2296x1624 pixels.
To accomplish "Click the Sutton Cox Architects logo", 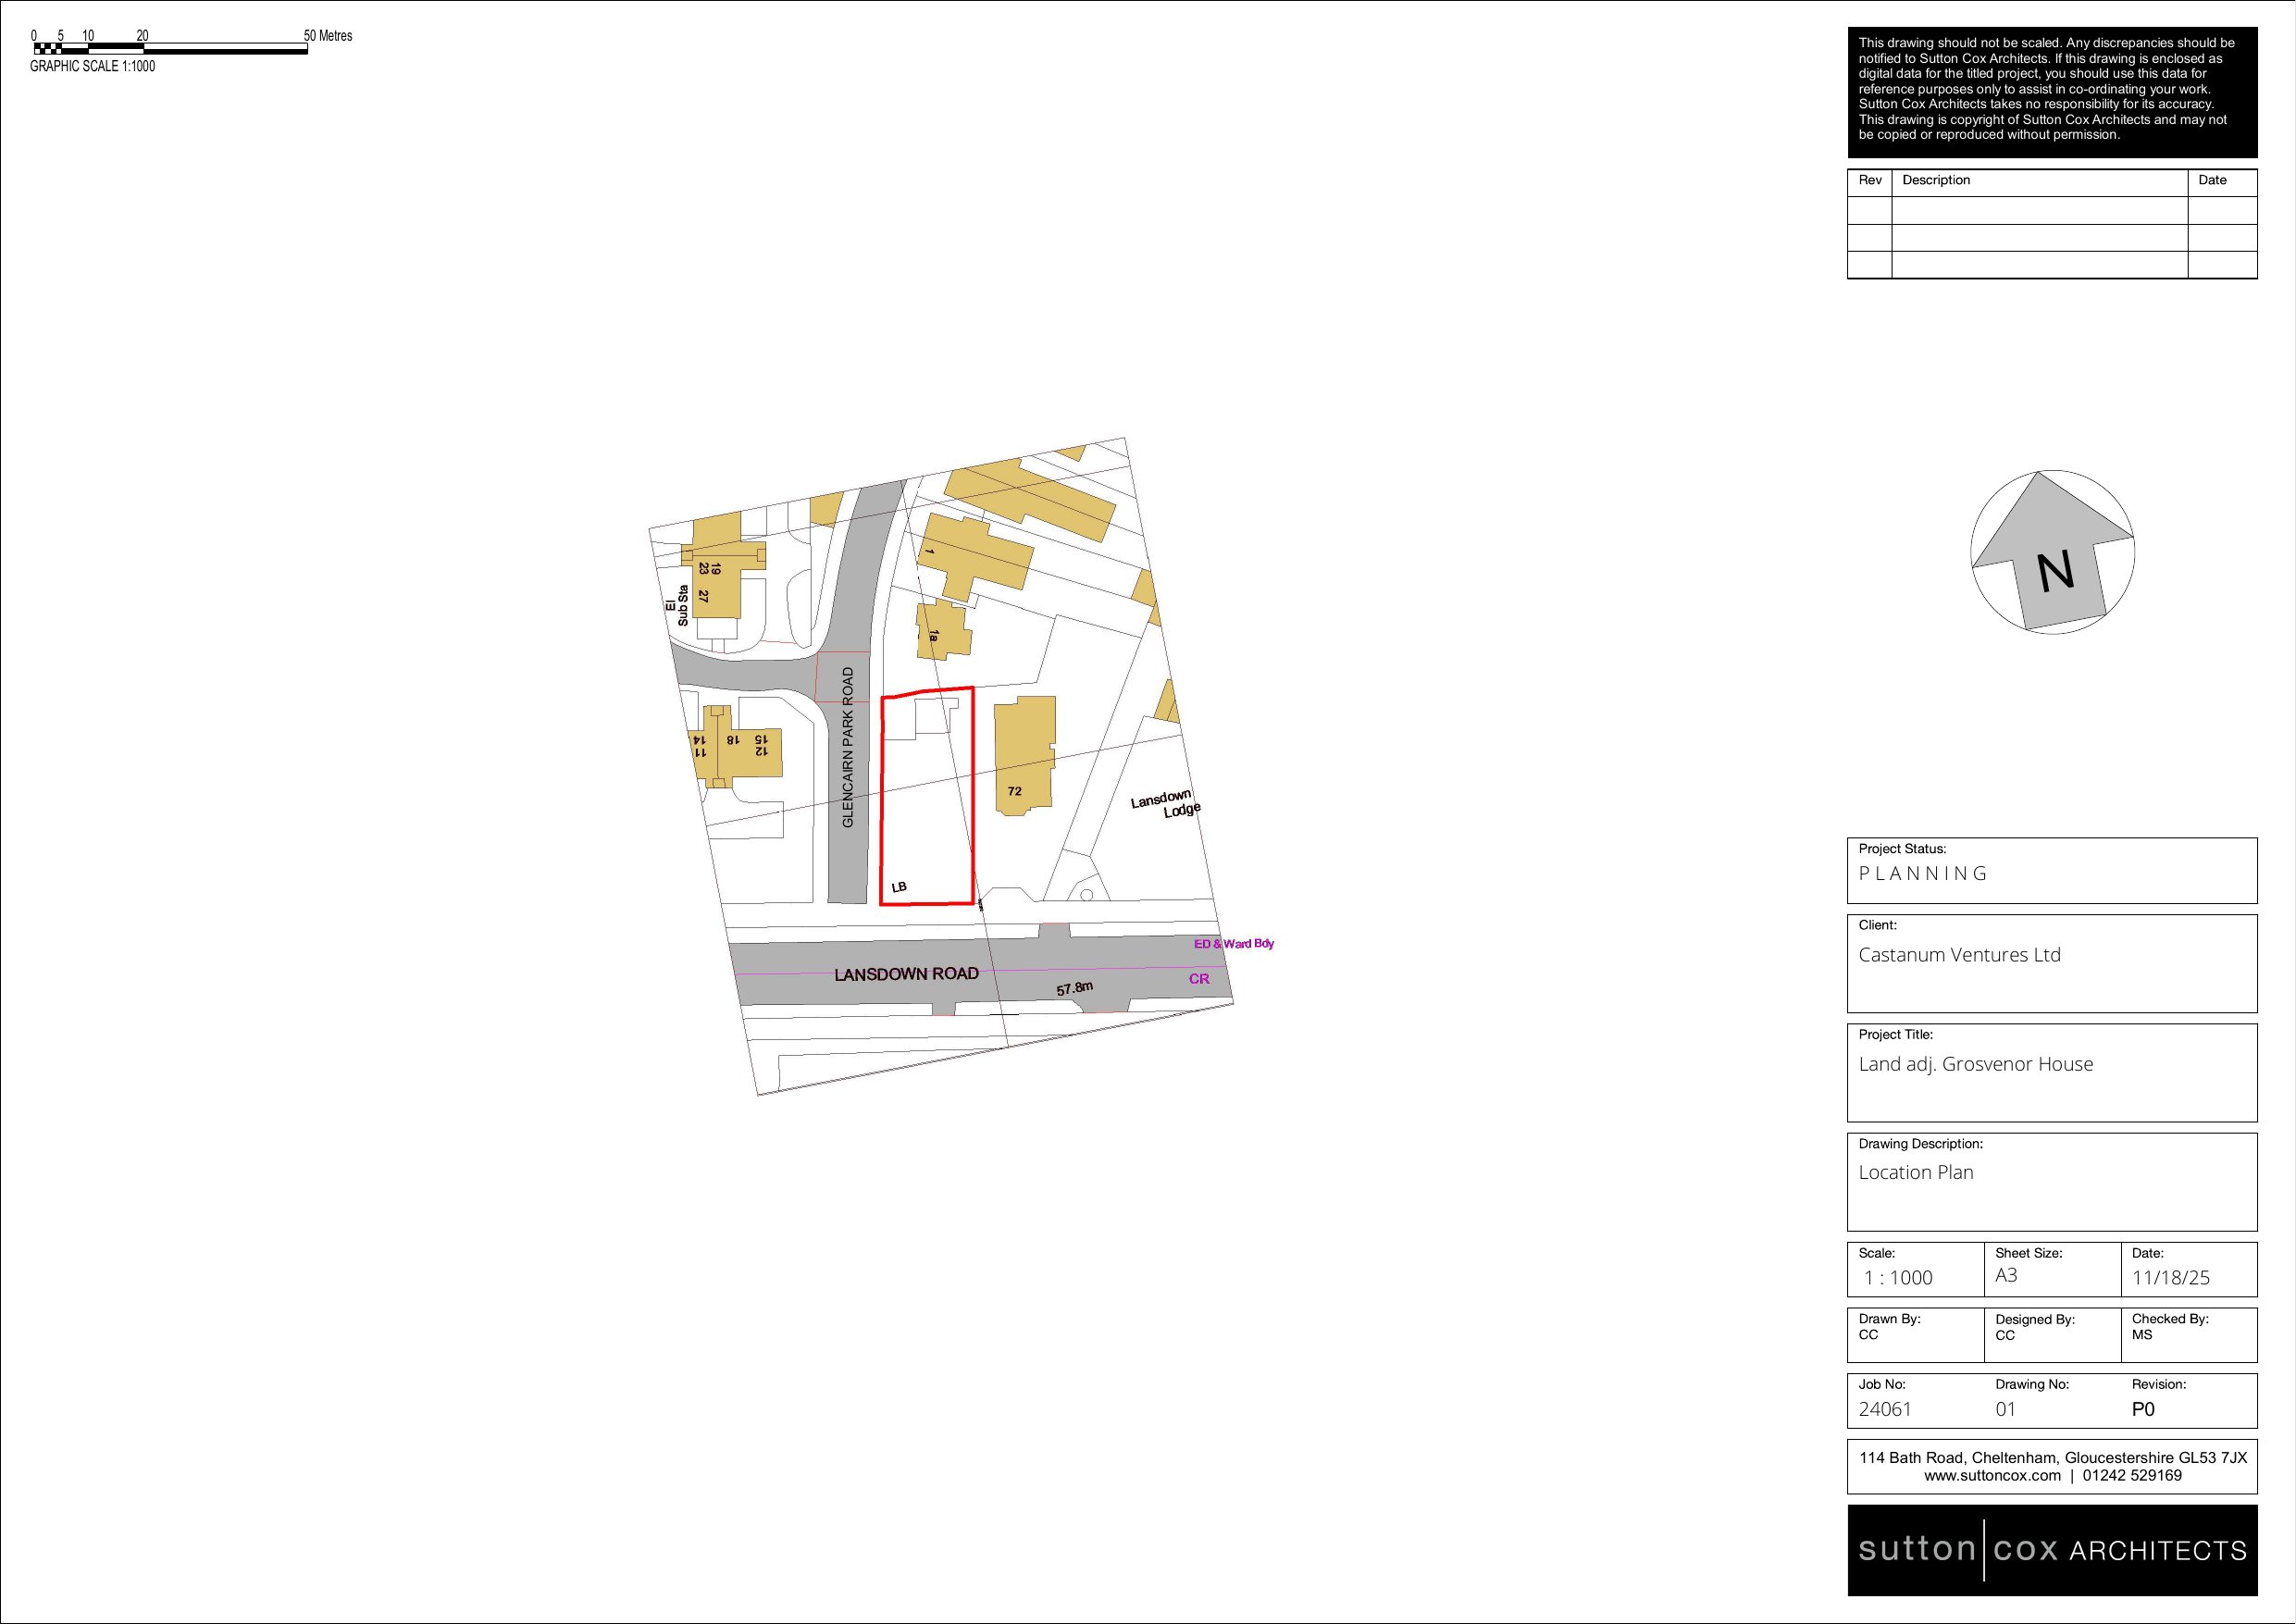I will coord(2051,1550).
